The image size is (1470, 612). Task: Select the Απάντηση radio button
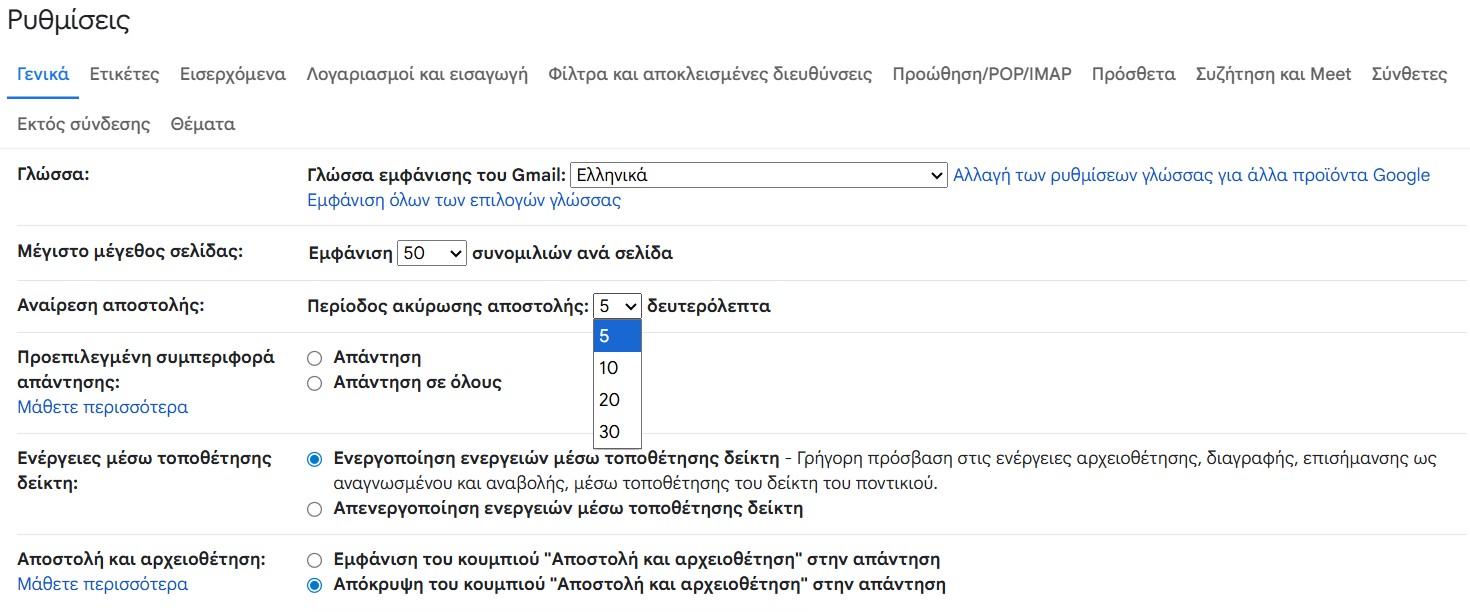tap(314, 356)
